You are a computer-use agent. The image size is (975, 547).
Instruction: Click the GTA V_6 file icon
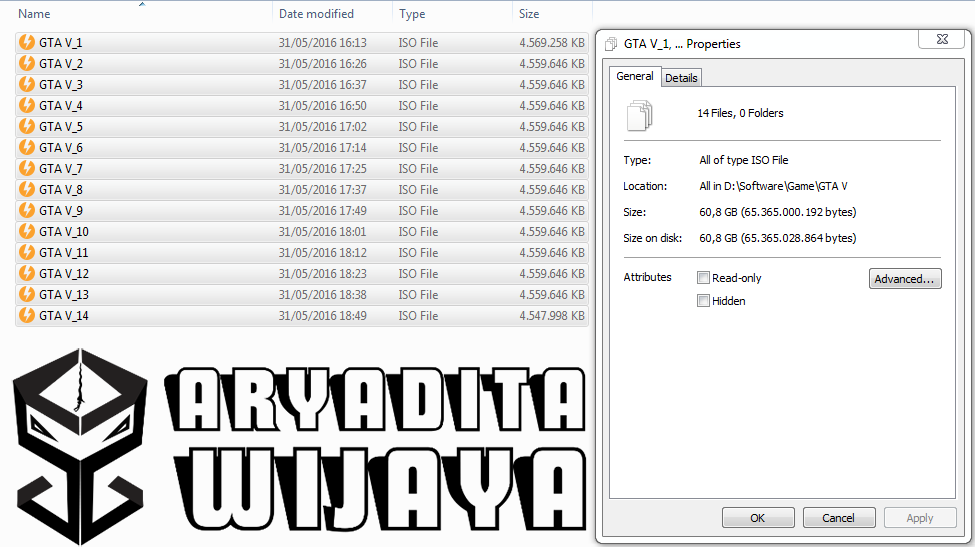(27, 147)
